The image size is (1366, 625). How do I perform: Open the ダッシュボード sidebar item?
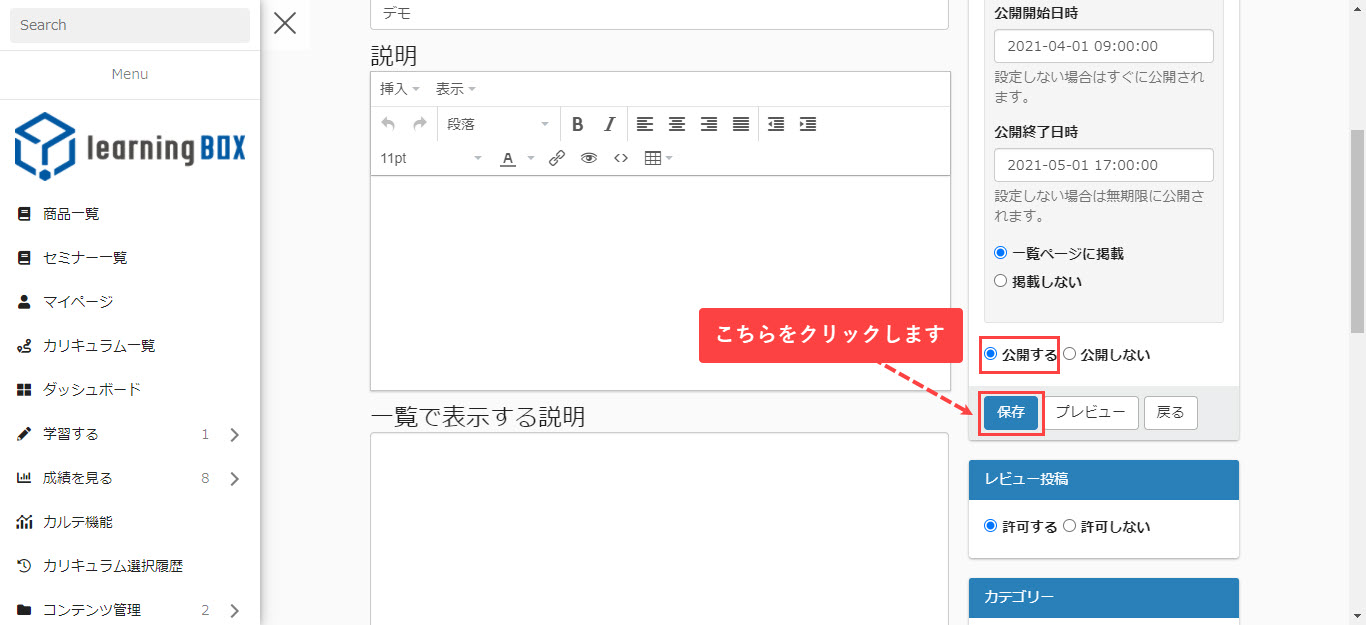pos(91,389)
